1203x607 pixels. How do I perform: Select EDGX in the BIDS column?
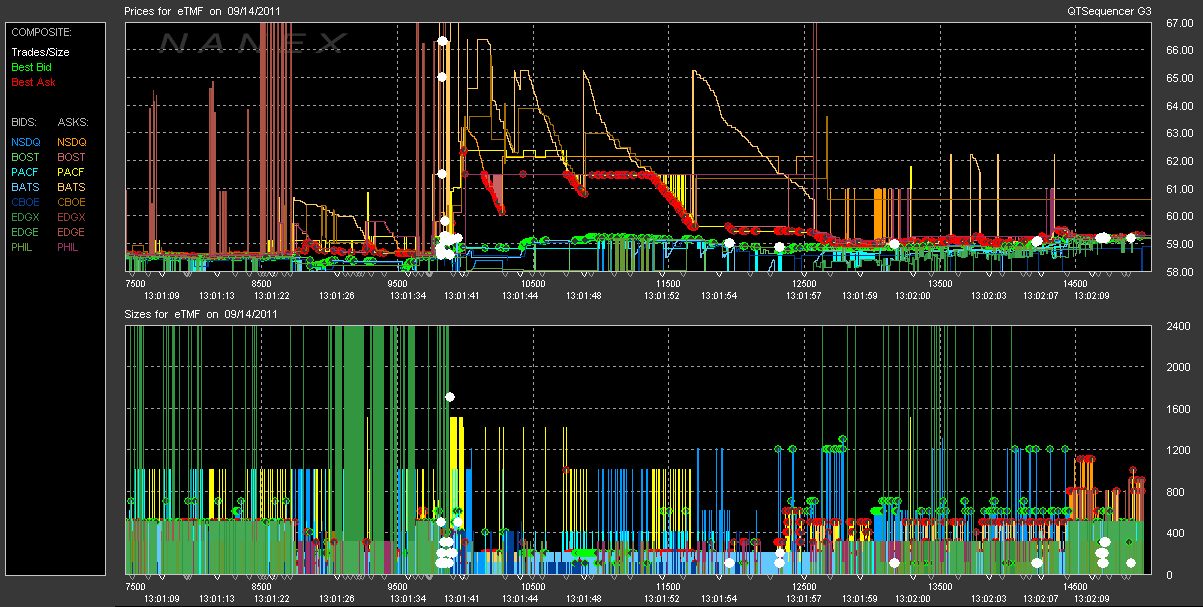pyautogui.click(x=25, y=217)
